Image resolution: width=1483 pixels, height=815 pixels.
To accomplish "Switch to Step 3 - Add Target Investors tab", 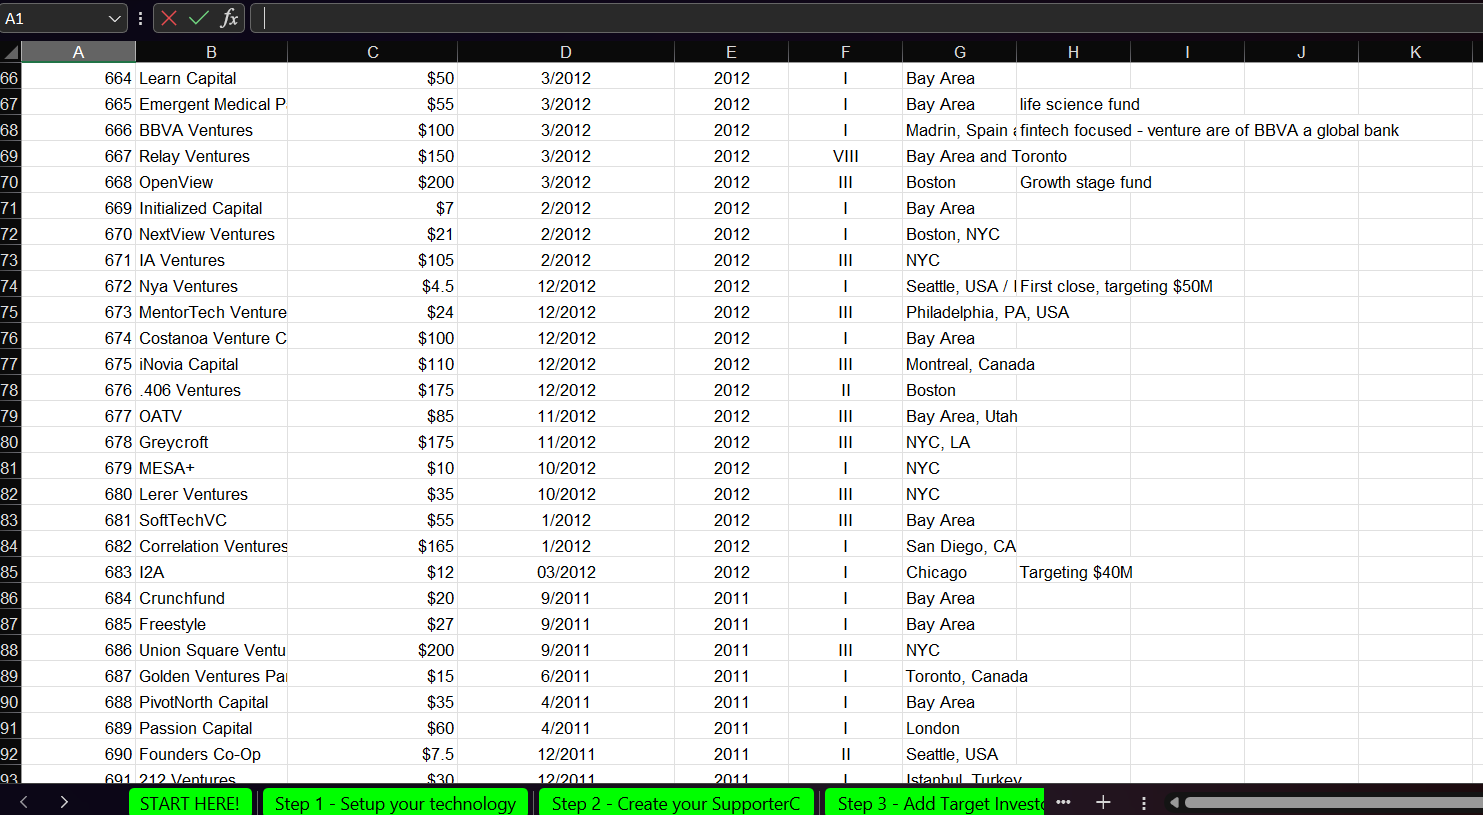I will (x=935, y=803).
